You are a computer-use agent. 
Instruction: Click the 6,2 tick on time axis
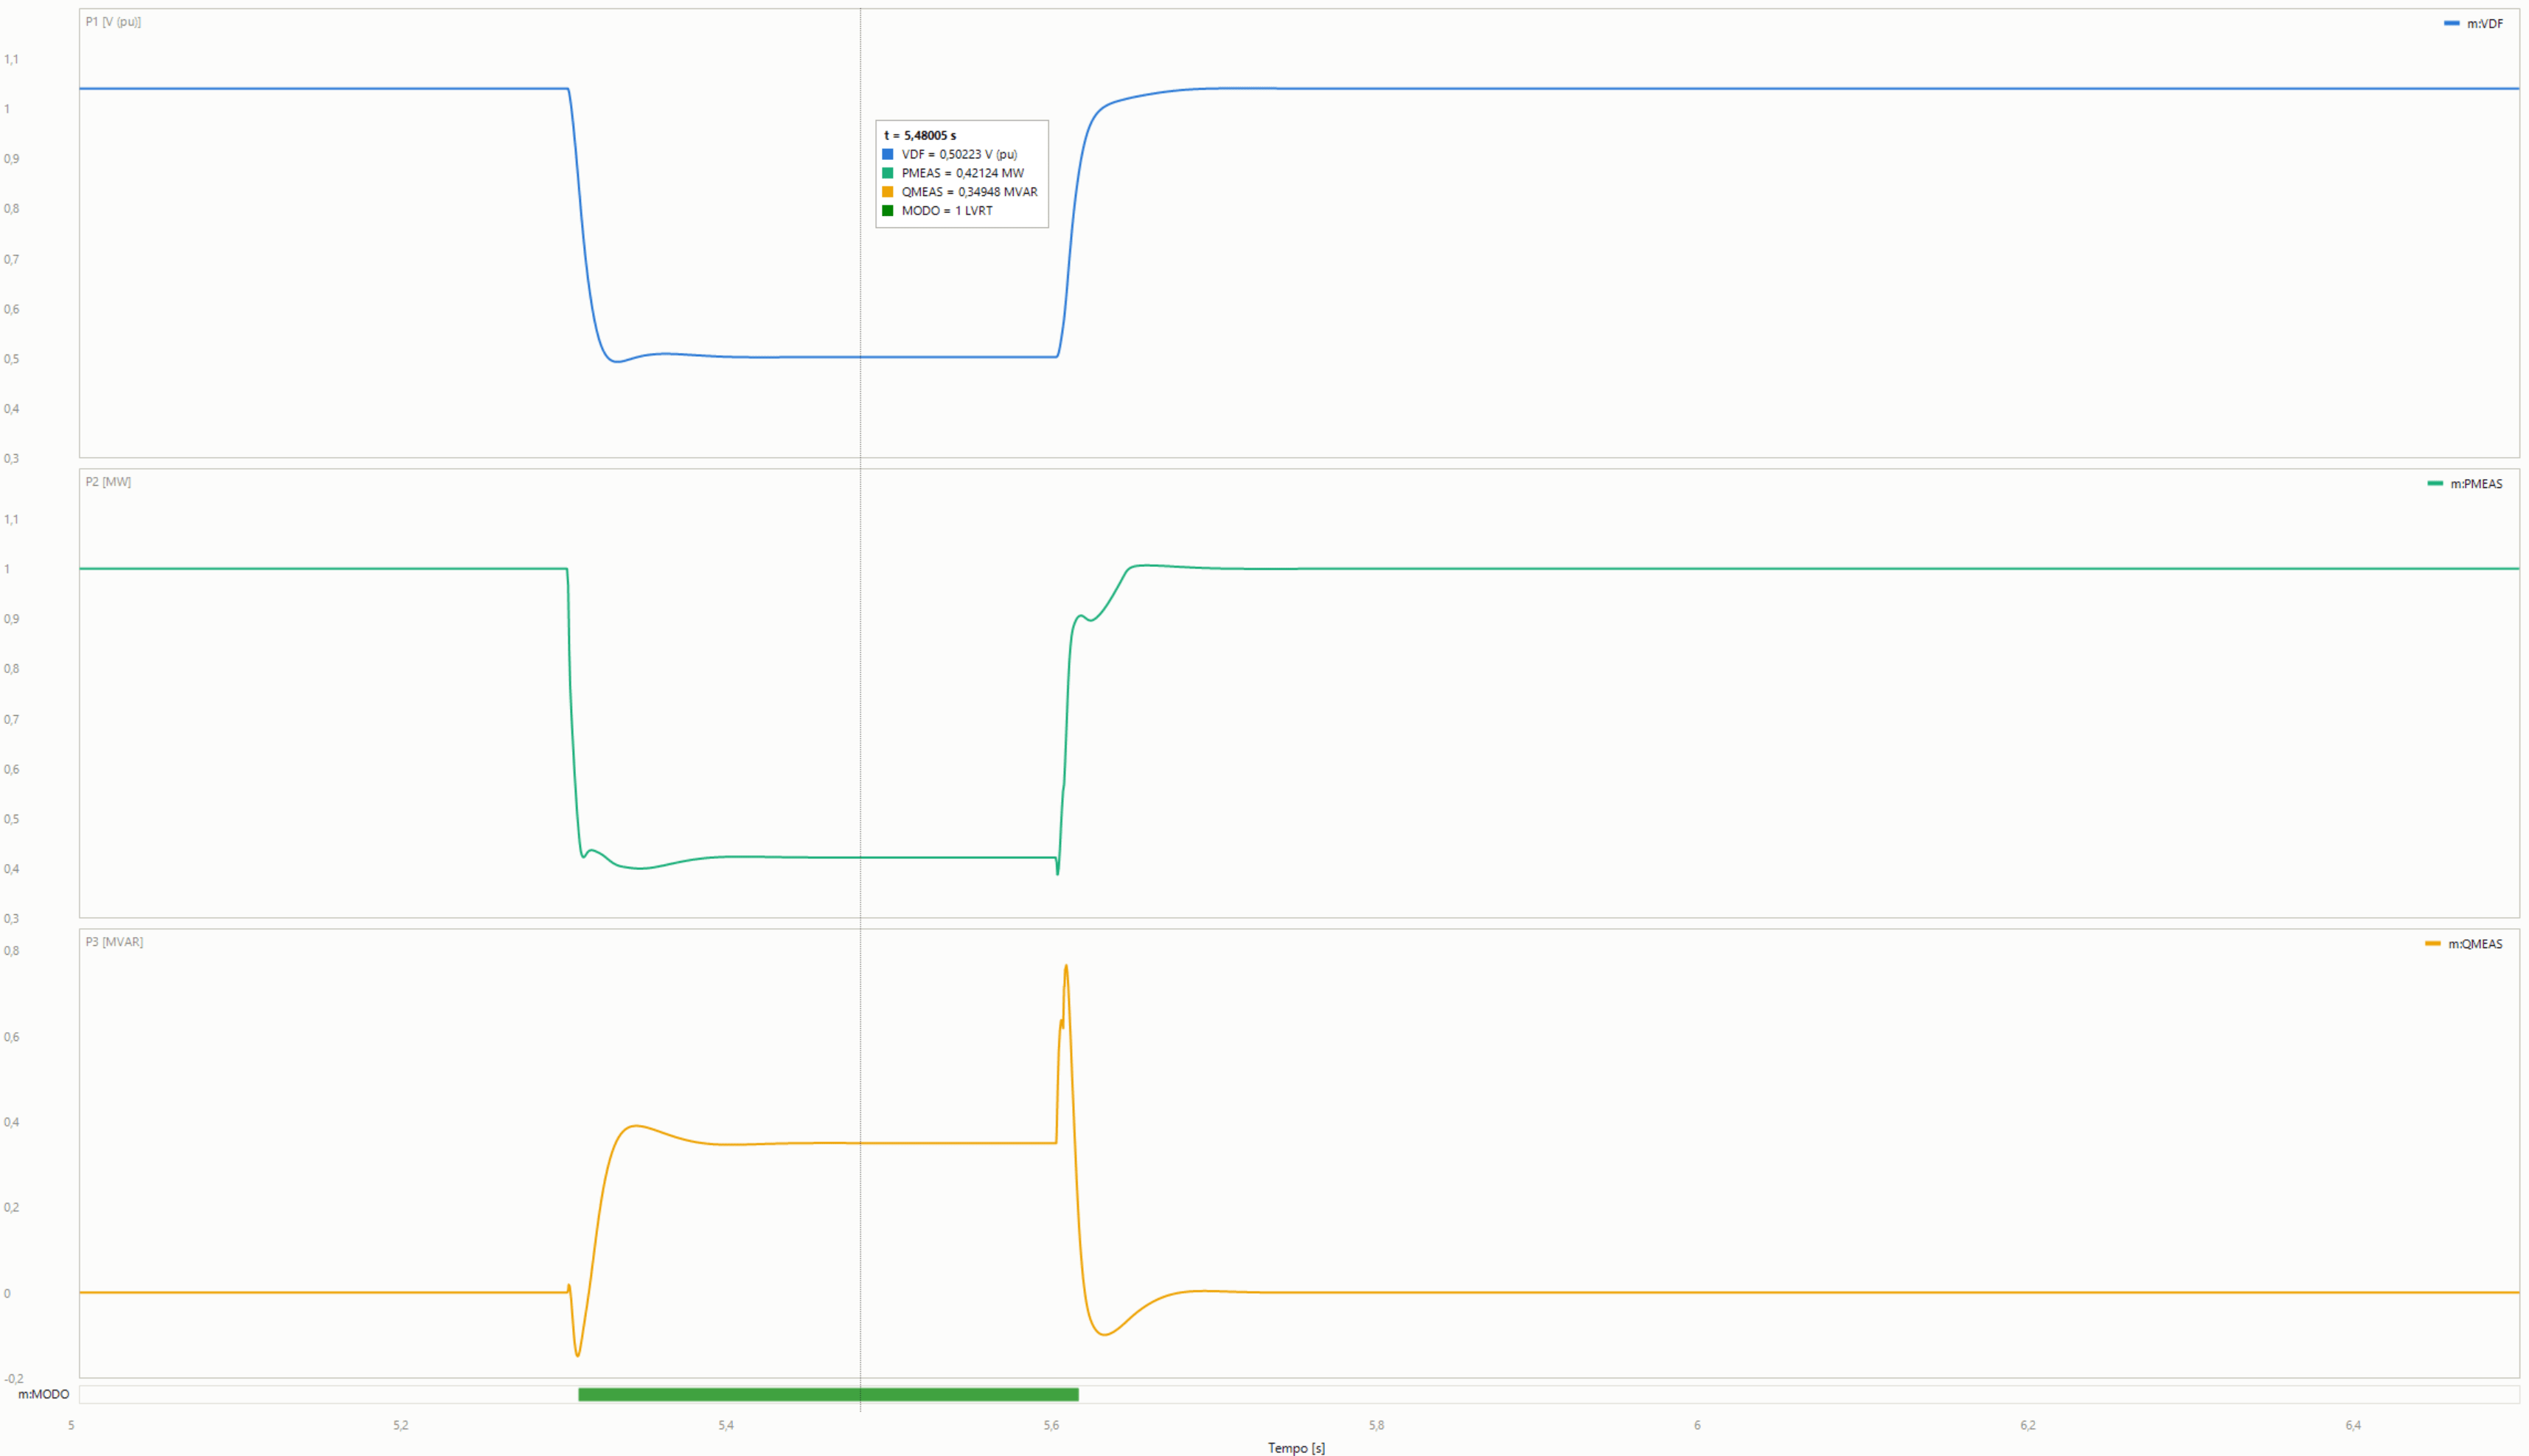[x=2028, y=1425]
